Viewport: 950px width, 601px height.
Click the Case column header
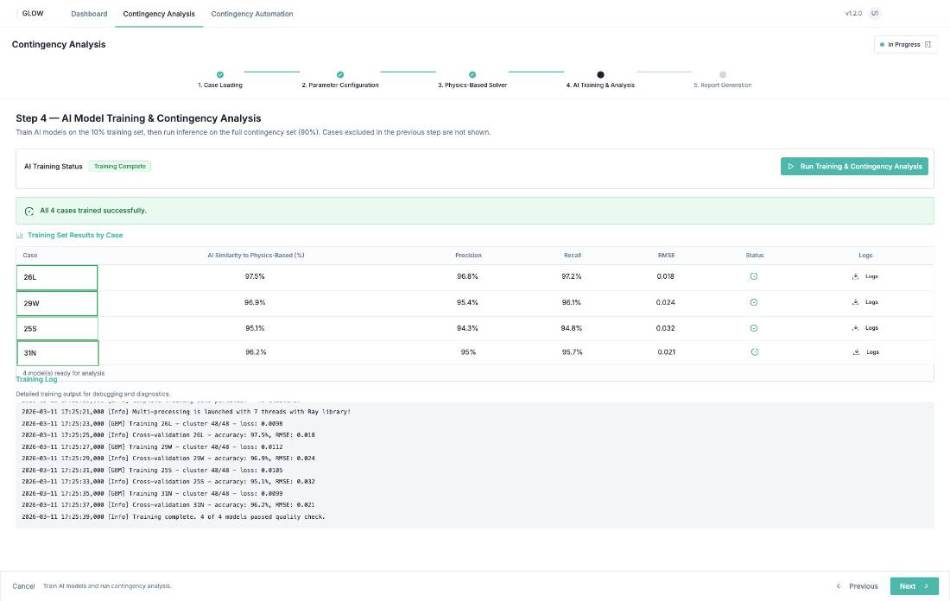click(30, 255)
